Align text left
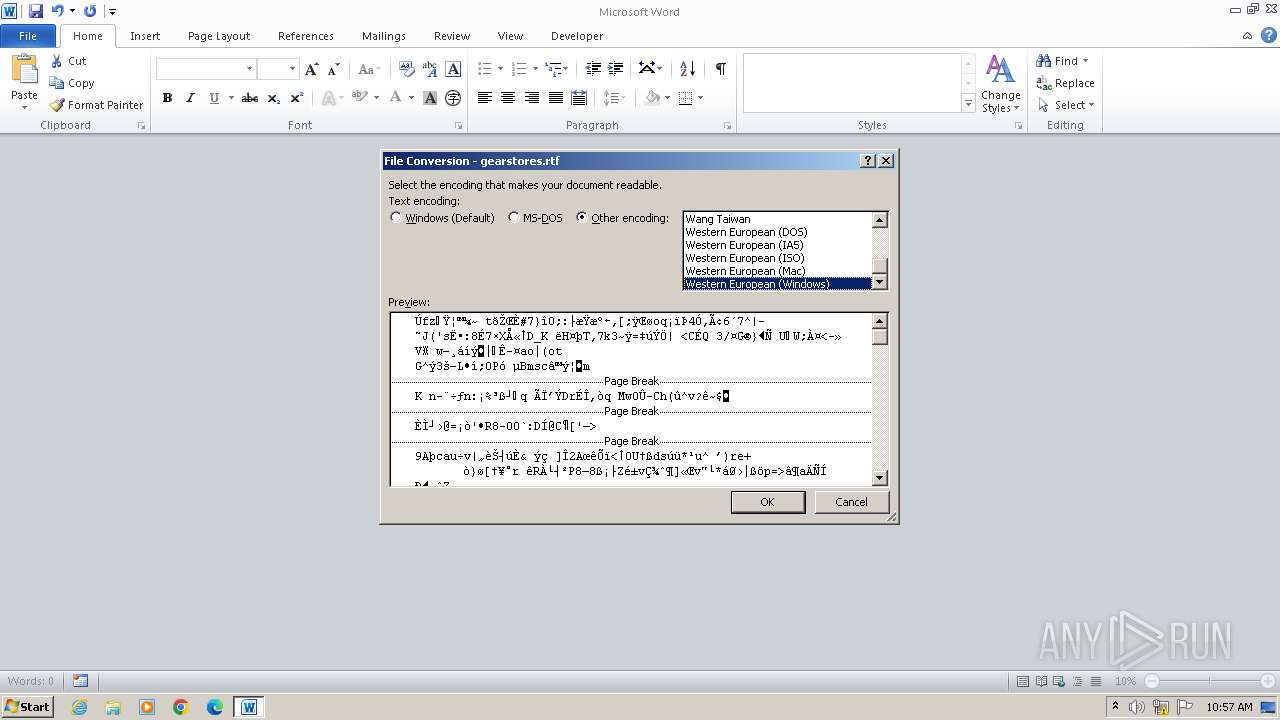Image resolution: width=1280 pixels, height=720 pixels. tap(485, 98)
